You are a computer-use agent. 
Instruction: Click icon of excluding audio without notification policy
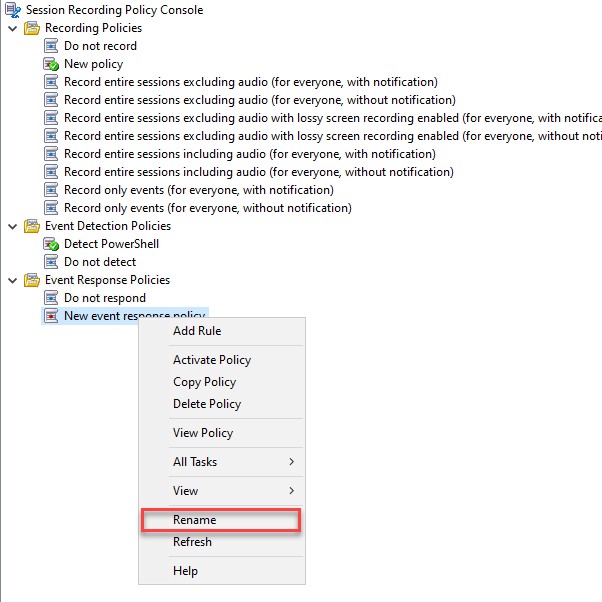(51, 100)
